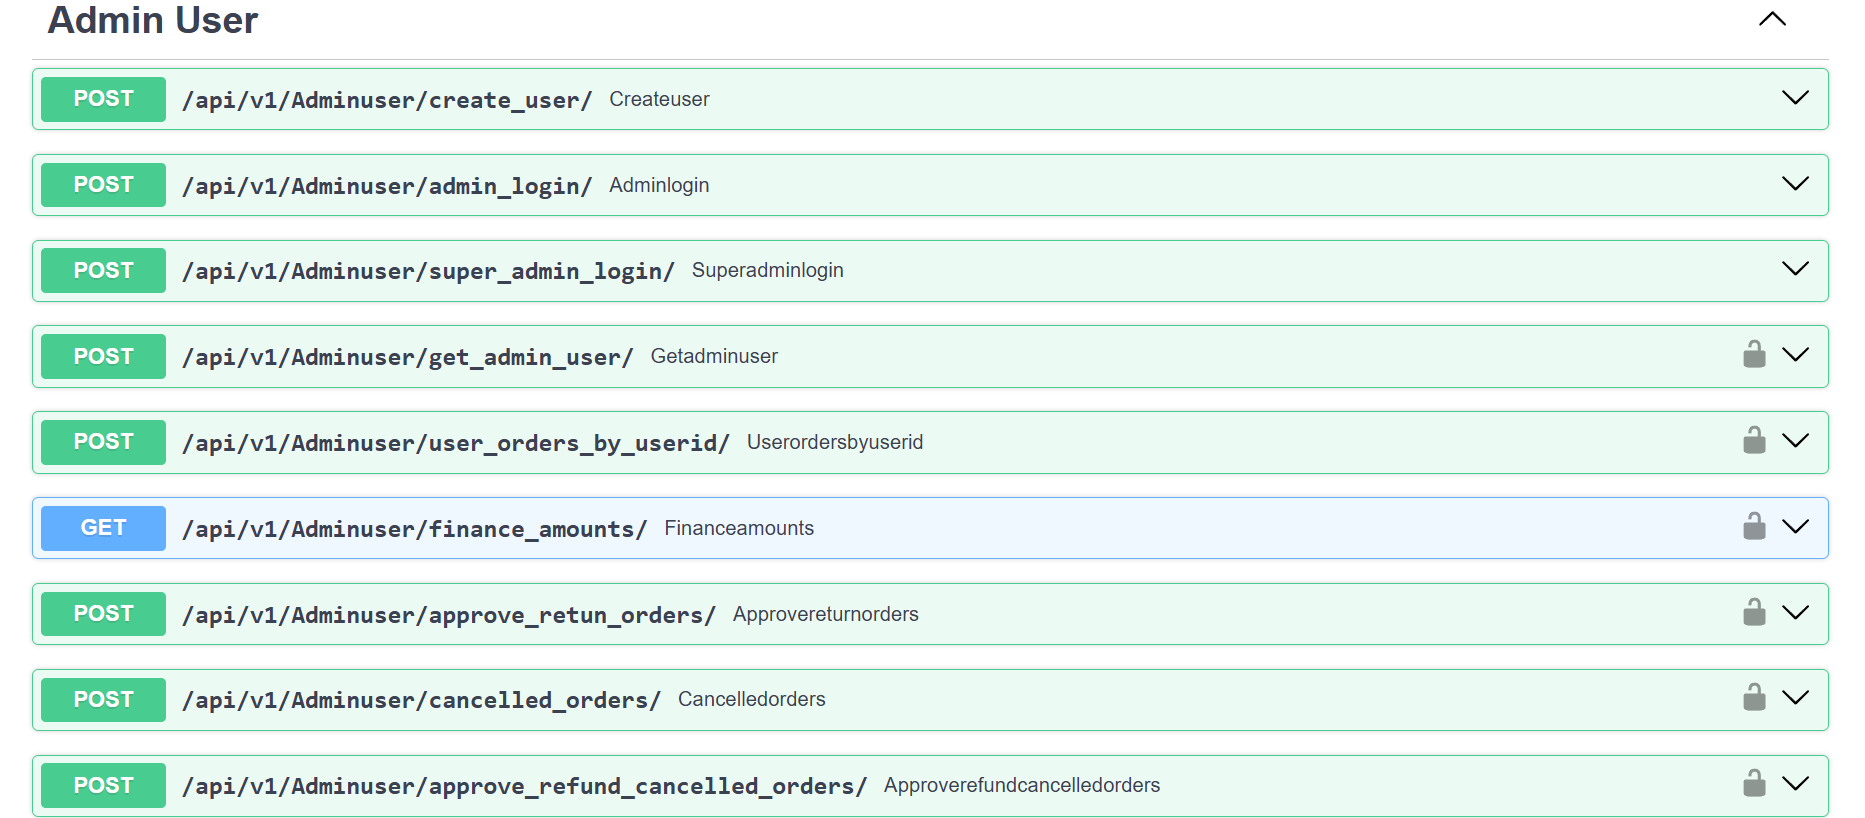
Task: Open the /api/v1/Adminuser/approve_refund_cancelled_orders/ path
Action: (x=524, y=786)
